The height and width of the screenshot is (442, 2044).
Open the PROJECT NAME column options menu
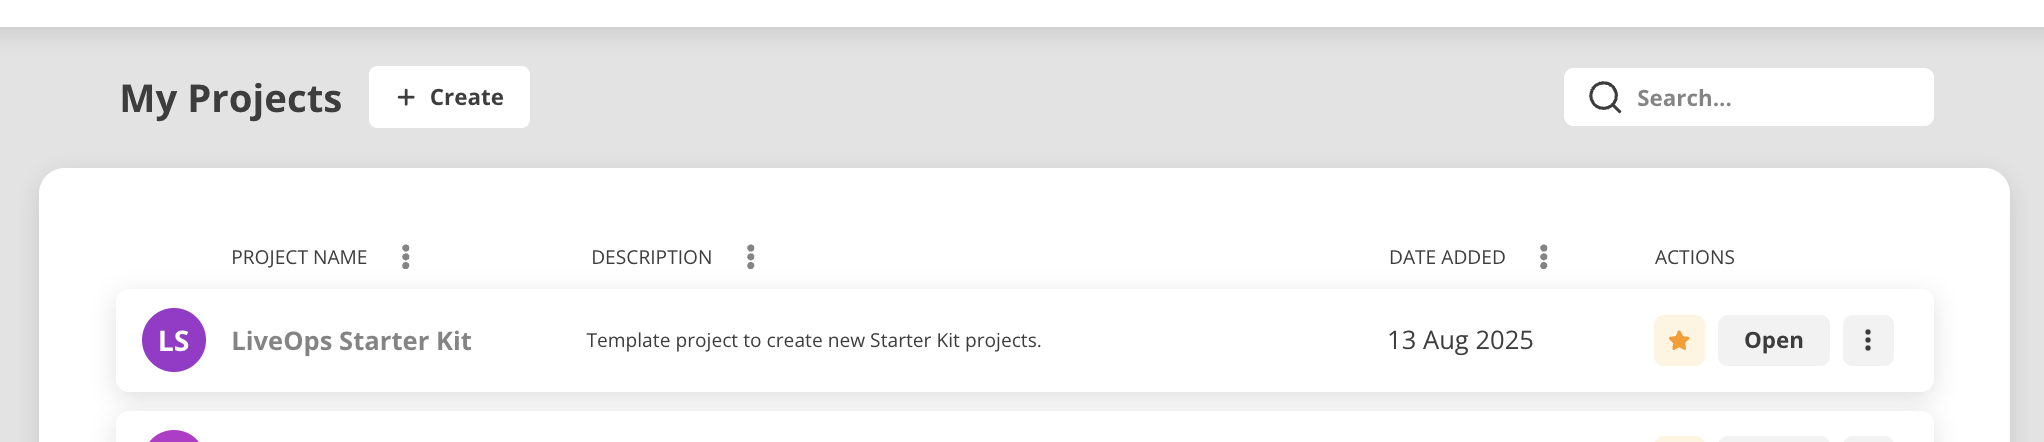click(x=406, y=257)
